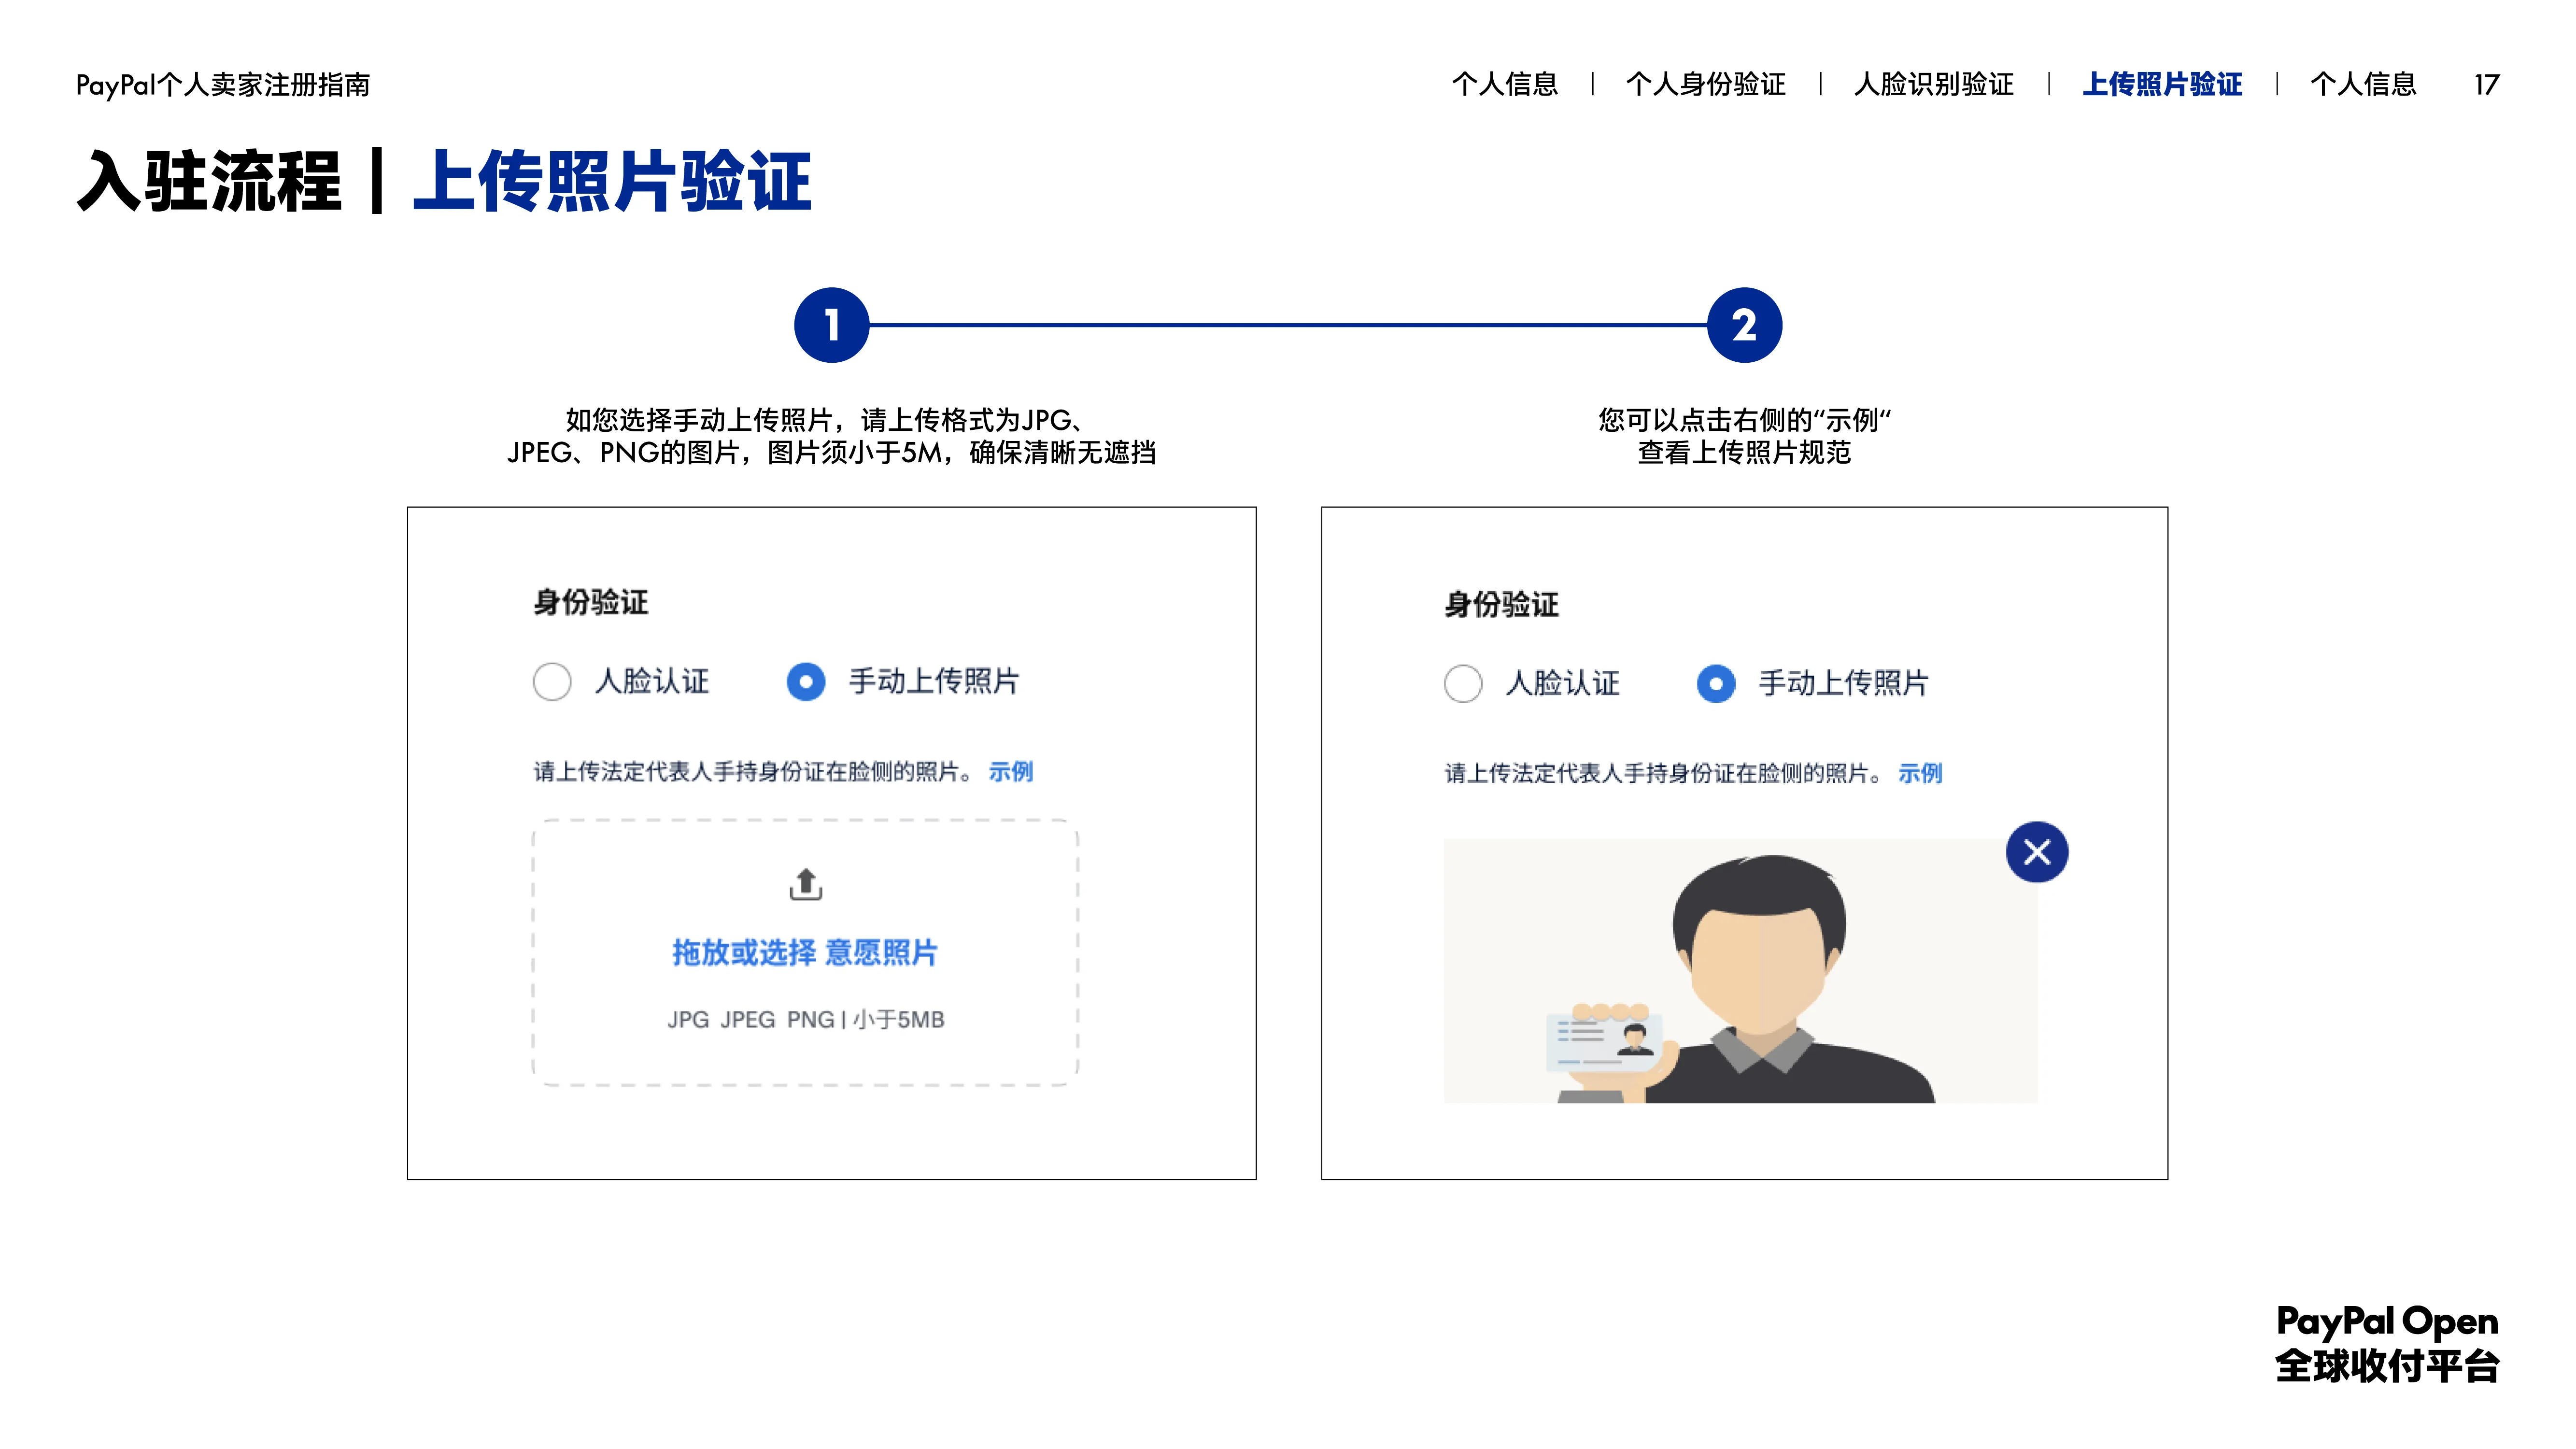
Task: Click the uploaded ID-holding person photo
Action: click(x=1740, y=971)
